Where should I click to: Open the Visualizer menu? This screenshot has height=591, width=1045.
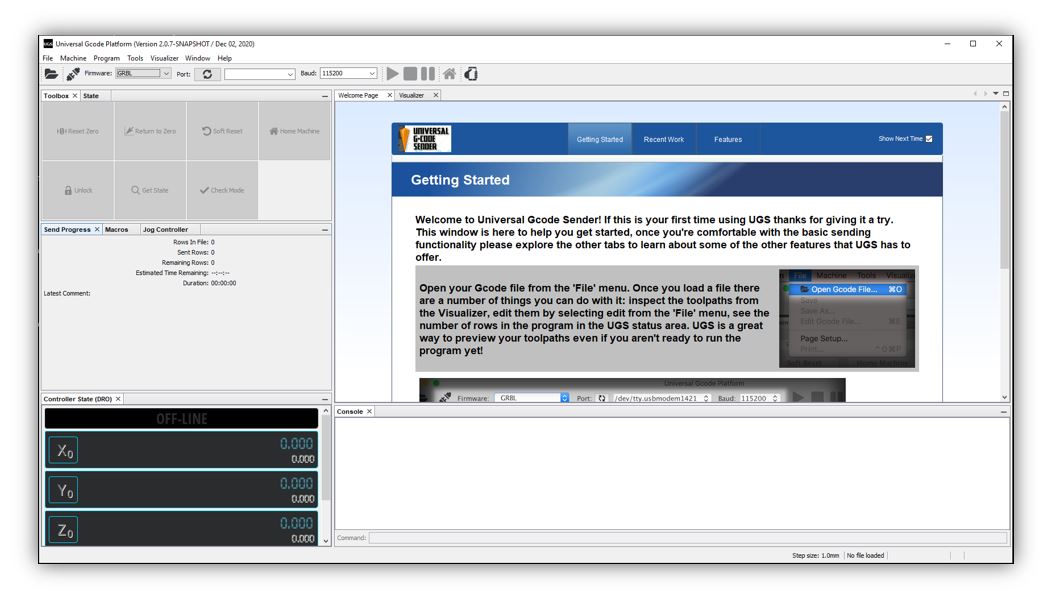coord(164,59)
